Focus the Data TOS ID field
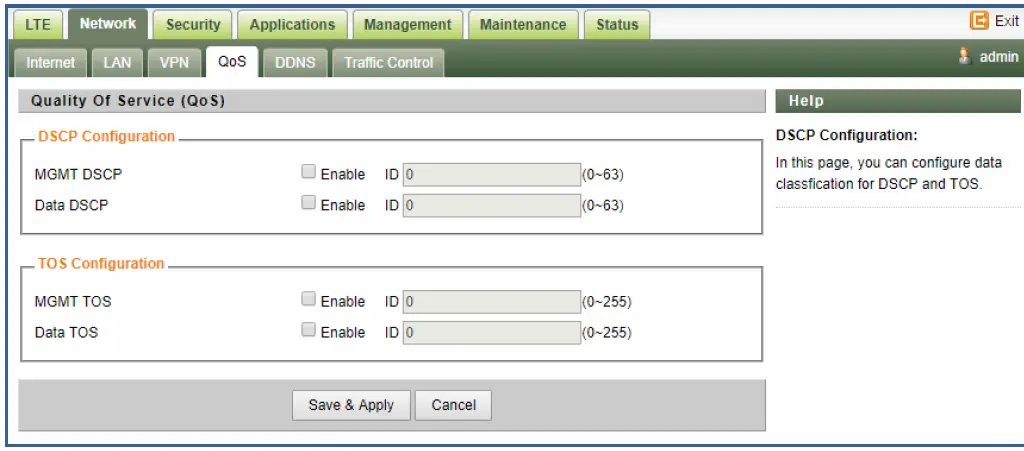Viewport: 1024px width, 451px height. click(491, 332)
